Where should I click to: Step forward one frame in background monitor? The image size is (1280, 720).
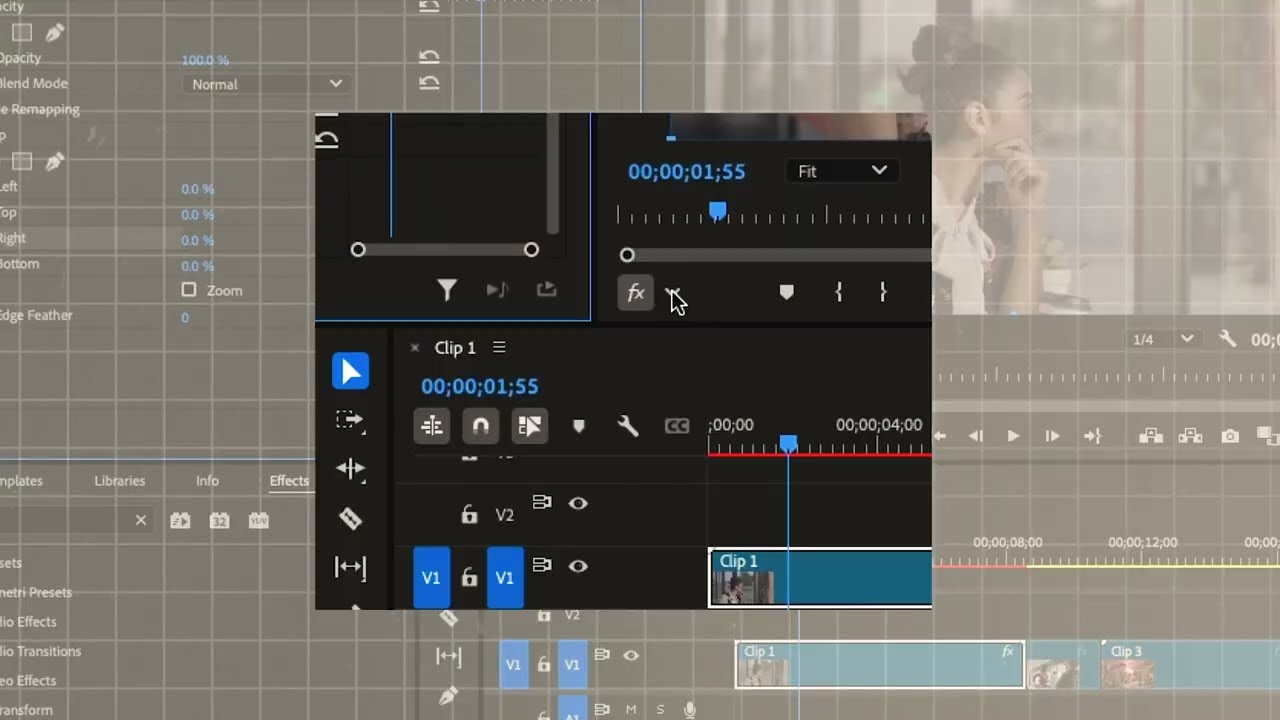coord(1052,436)
